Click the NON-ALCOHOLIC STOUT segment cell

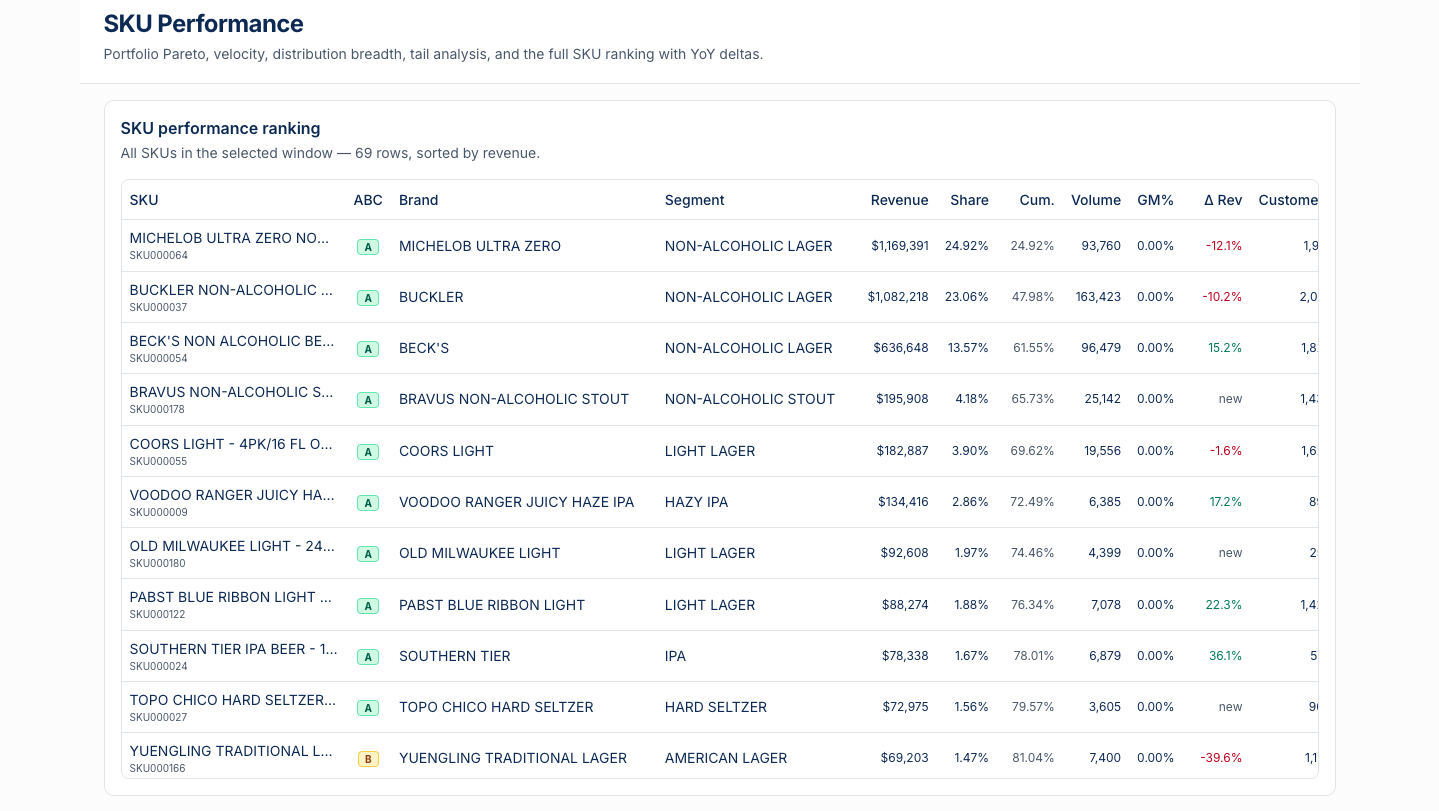pyautogui.click(x=750, y=399)
